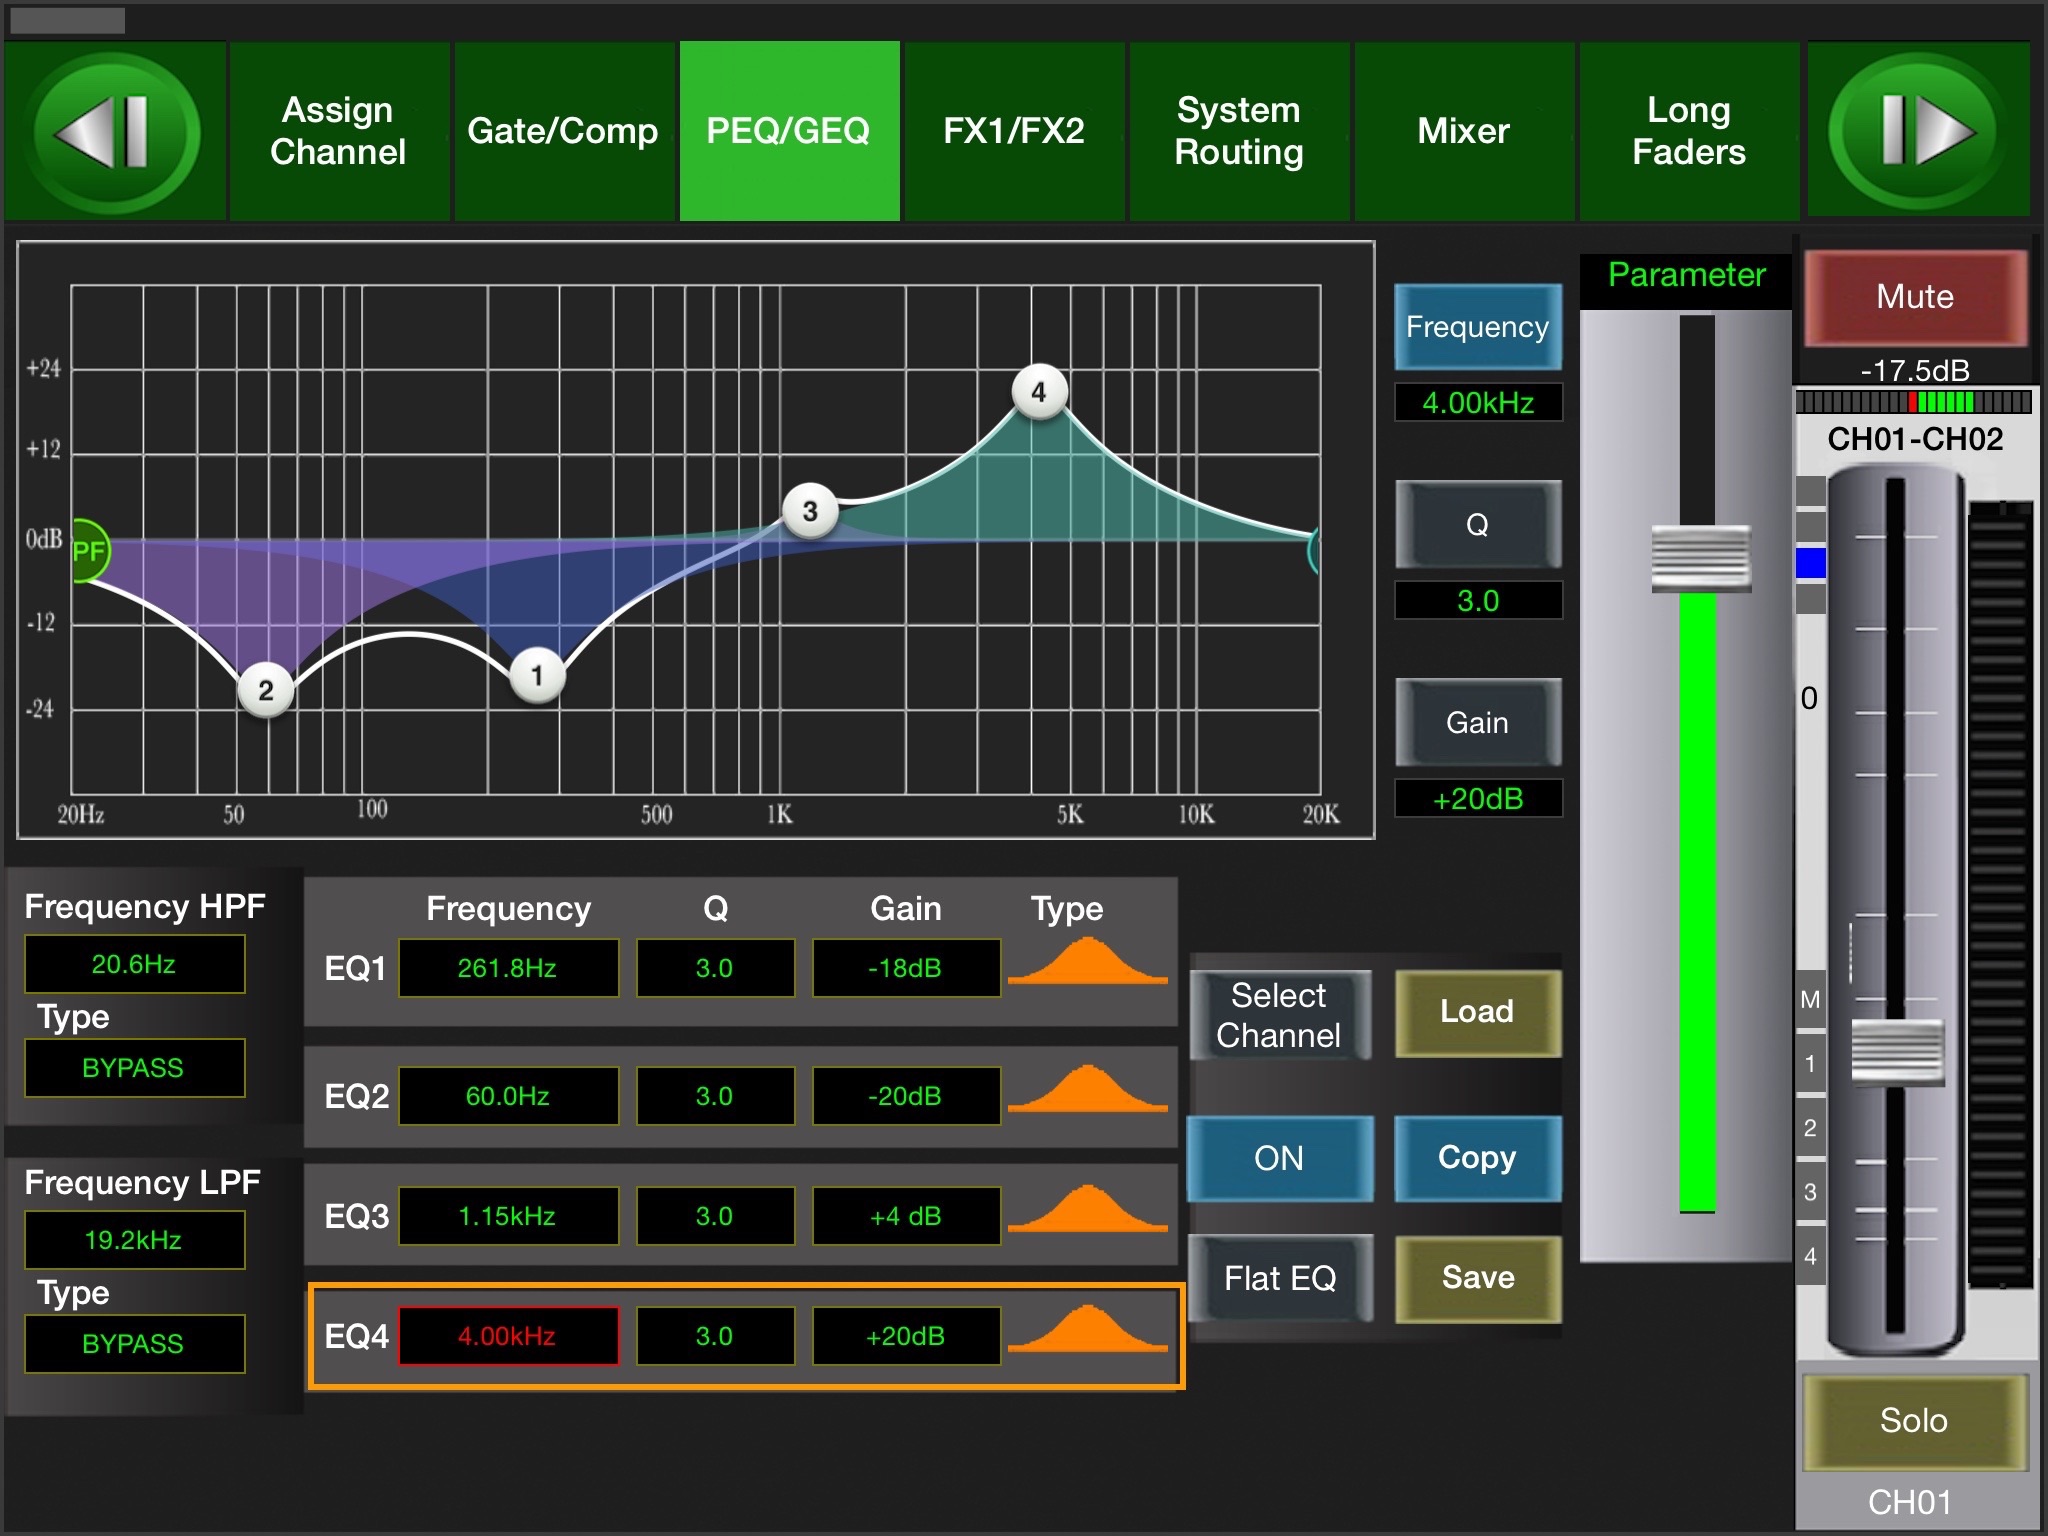Screen dimensions: 2048x1536
Task: Select EQ band node 3 on graph
Action: (810, 511)
